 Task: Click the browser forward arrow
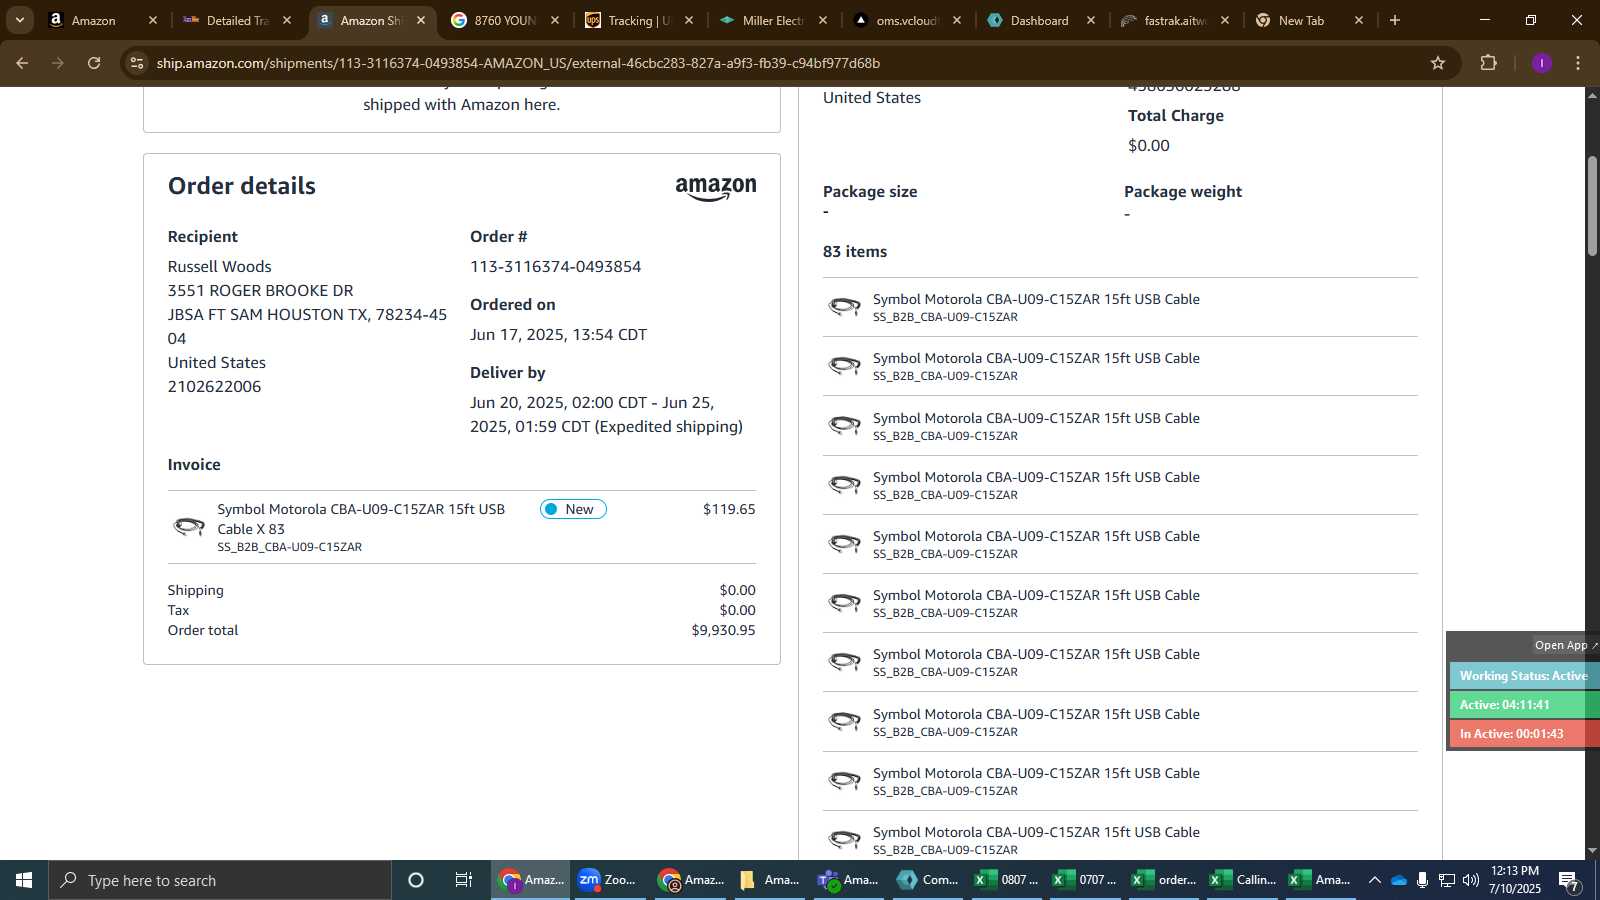(58, 63)
